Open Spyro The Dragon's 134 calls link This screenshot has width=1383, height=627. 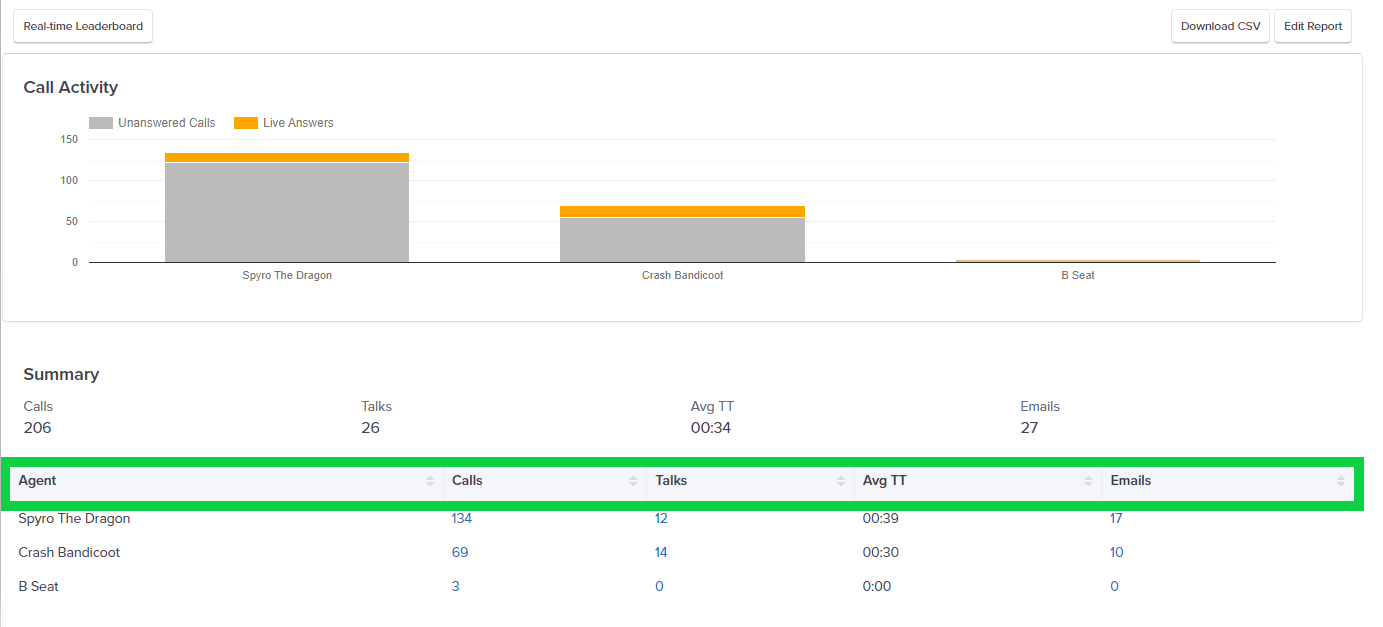[462, 518]
